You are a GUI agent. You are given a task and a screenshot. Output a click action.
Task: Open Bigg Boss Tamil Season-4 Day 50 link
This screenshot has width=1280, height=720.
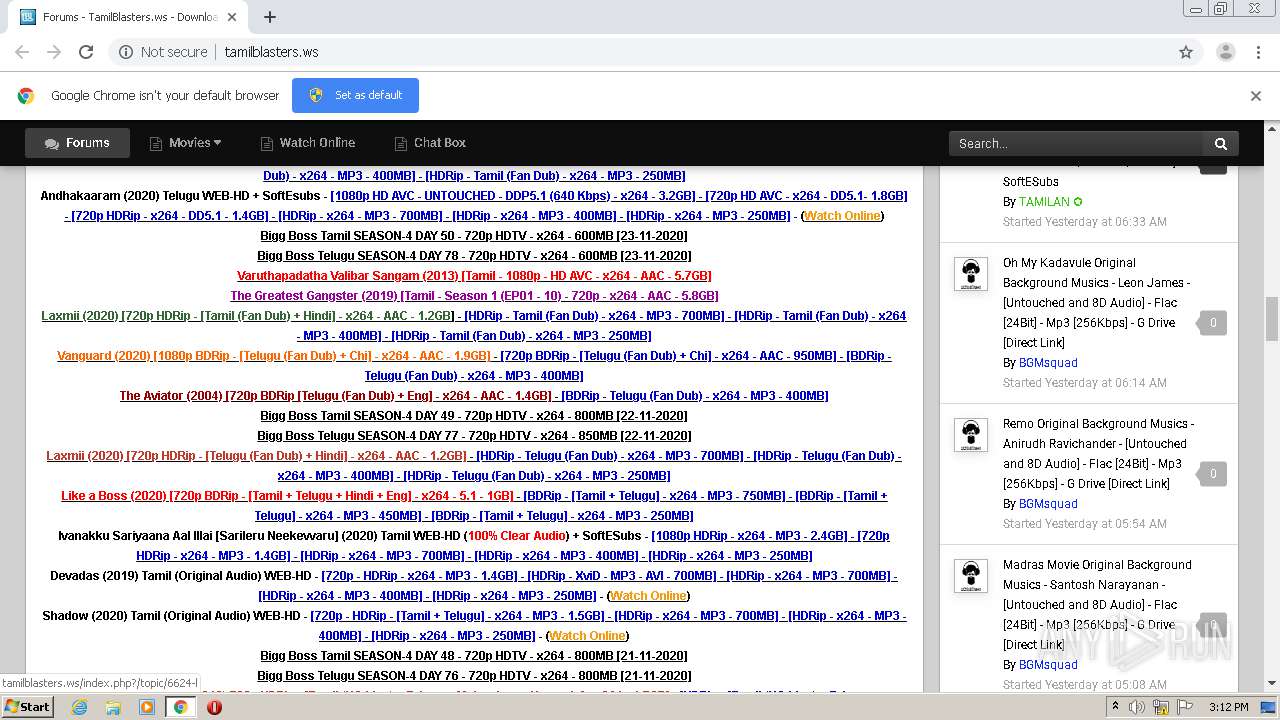(474, 236)
